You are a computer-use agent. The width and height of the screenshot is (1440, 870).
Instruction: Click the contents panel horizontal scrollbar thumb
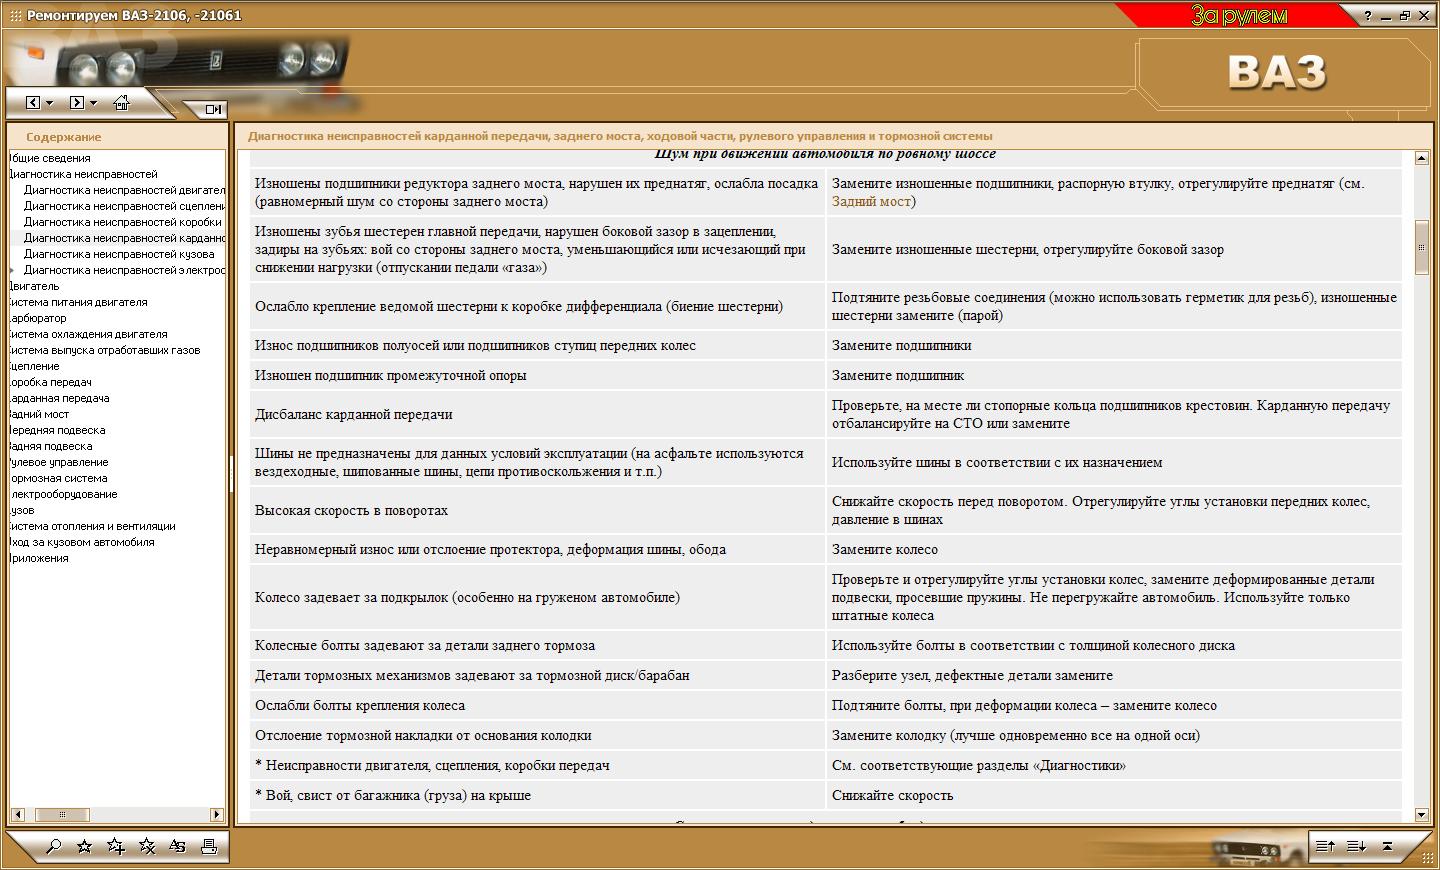click(62, 814)
